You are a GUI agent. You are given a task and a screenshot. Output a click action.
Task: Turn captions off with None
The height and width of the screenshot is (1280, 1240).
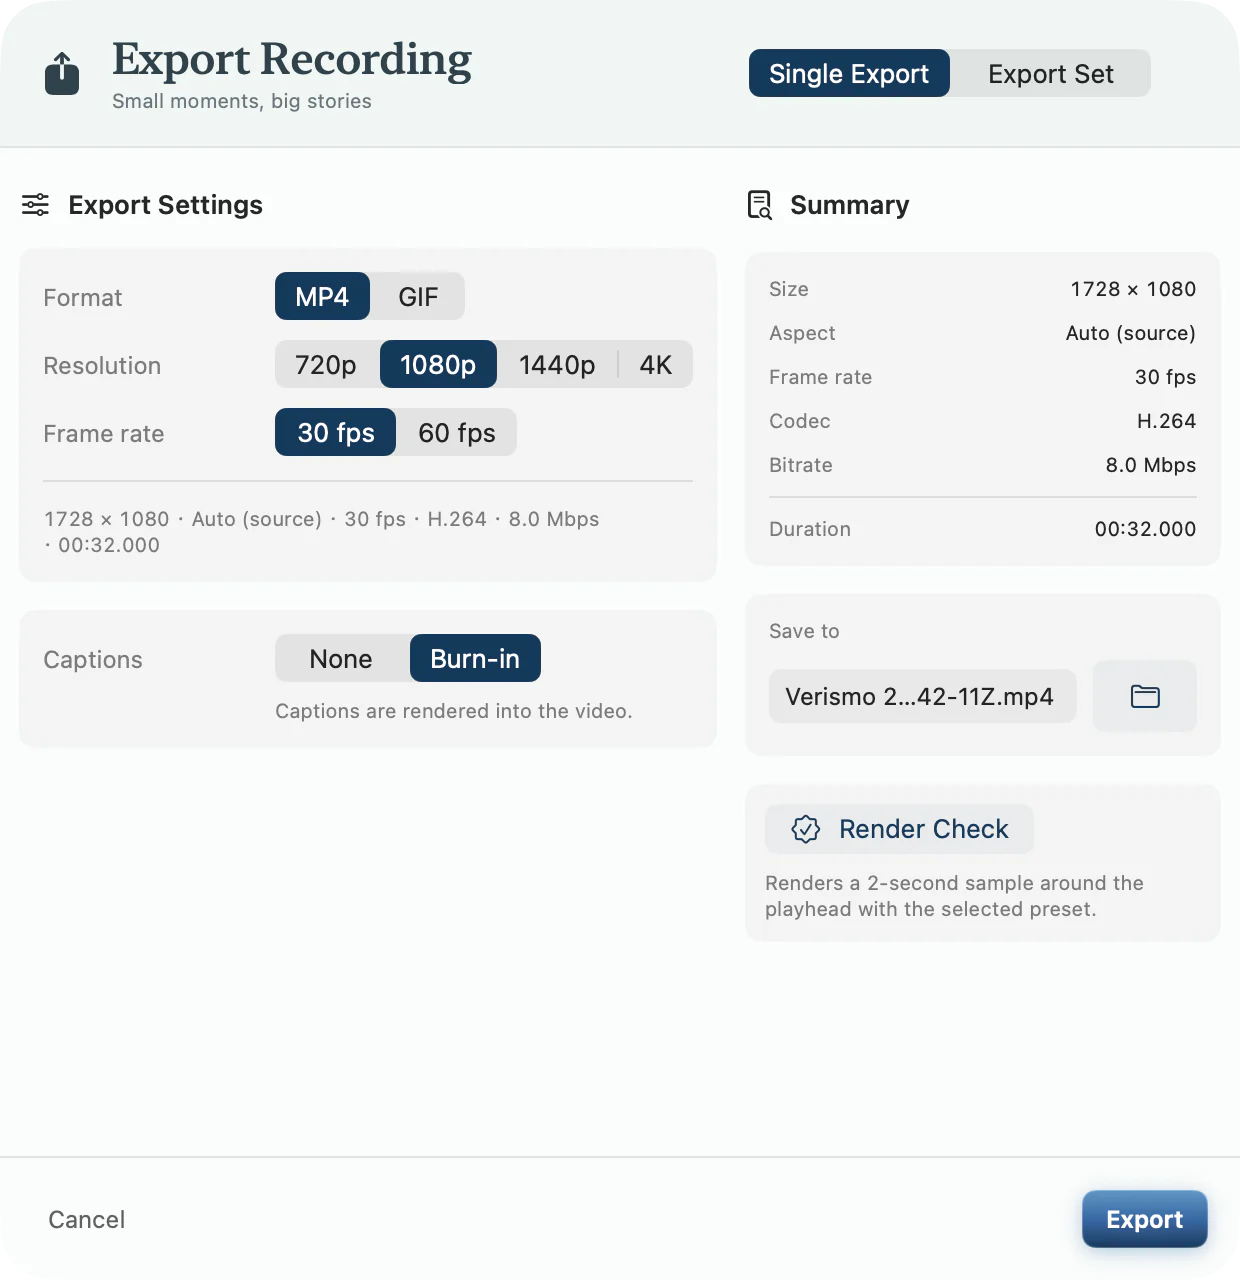pos(341,658)
